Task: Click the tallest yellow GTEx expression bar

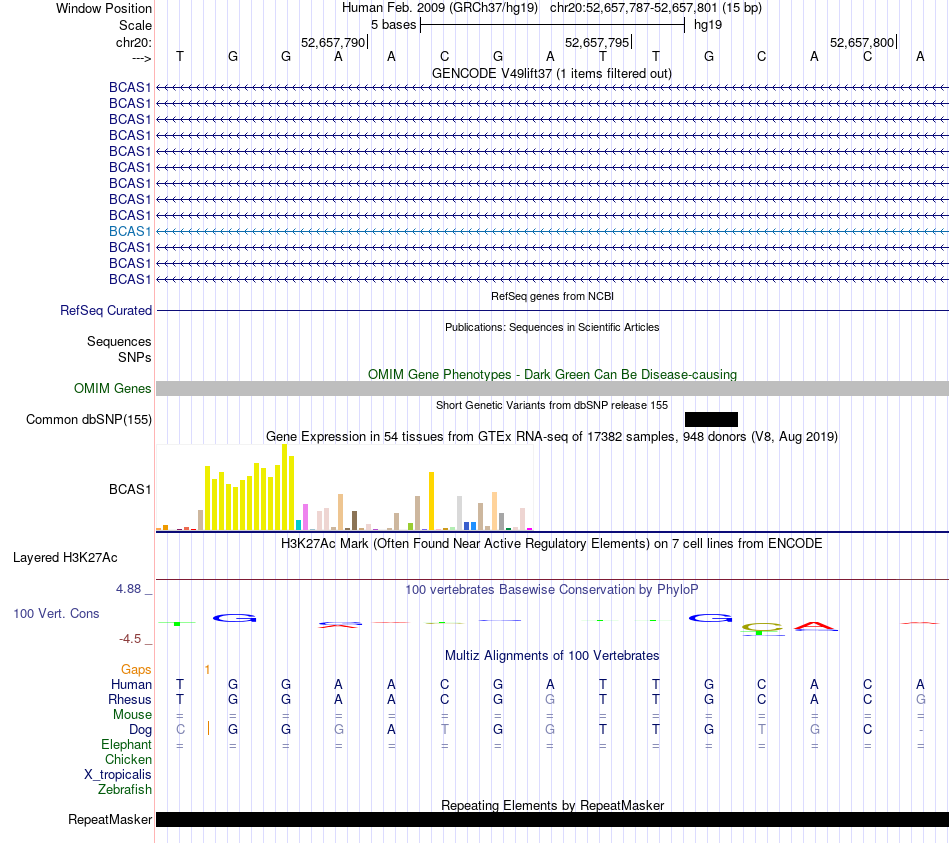Action: tap(285, 487)
